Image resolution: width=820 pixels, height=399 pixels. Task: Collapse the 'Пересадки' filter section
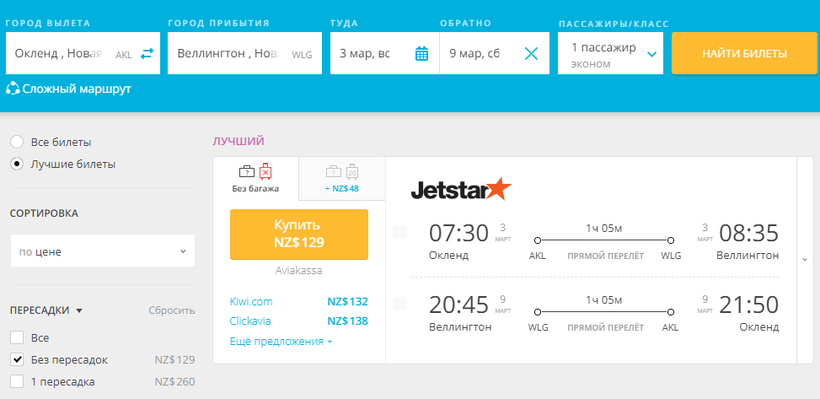[x=44, y=311]
